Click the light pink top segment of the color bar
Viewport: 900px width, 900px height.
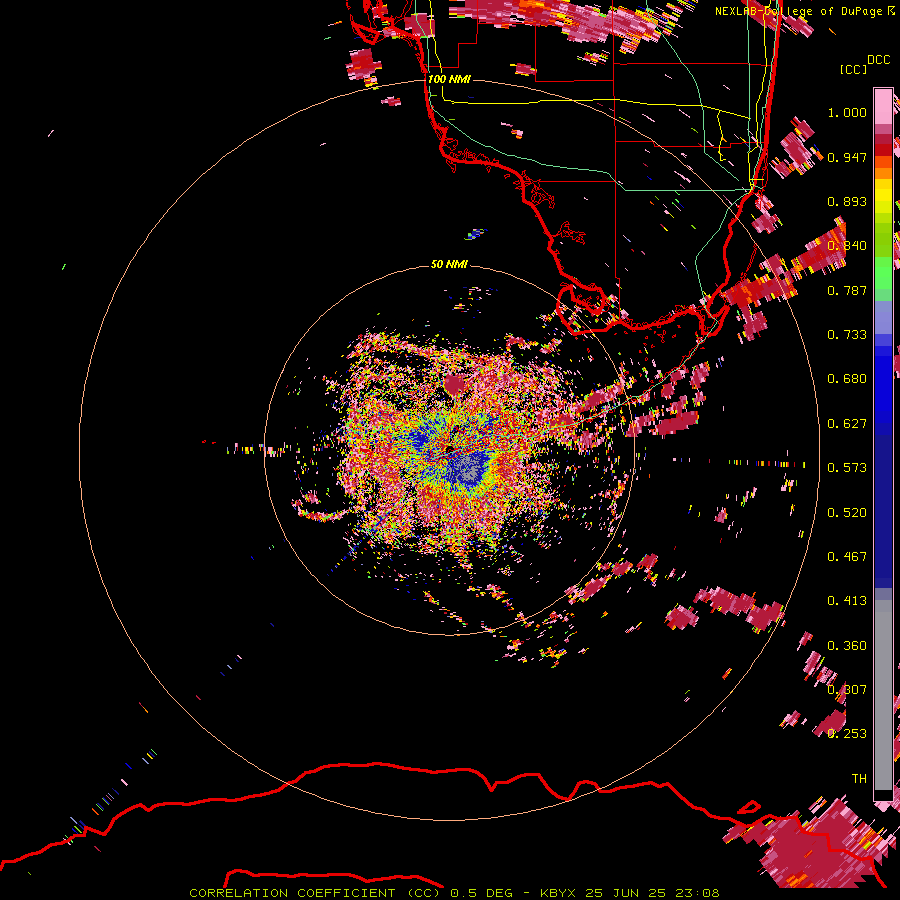pyautogui.click(x=883, y=106)
